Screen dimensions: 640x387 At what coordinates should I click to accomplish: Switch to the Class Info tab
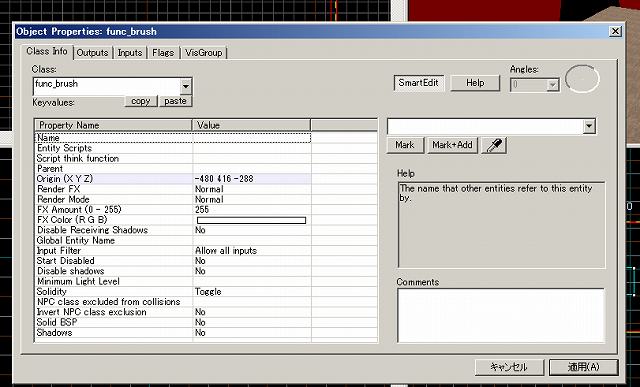pyautogui.click(x=47, y=51)
